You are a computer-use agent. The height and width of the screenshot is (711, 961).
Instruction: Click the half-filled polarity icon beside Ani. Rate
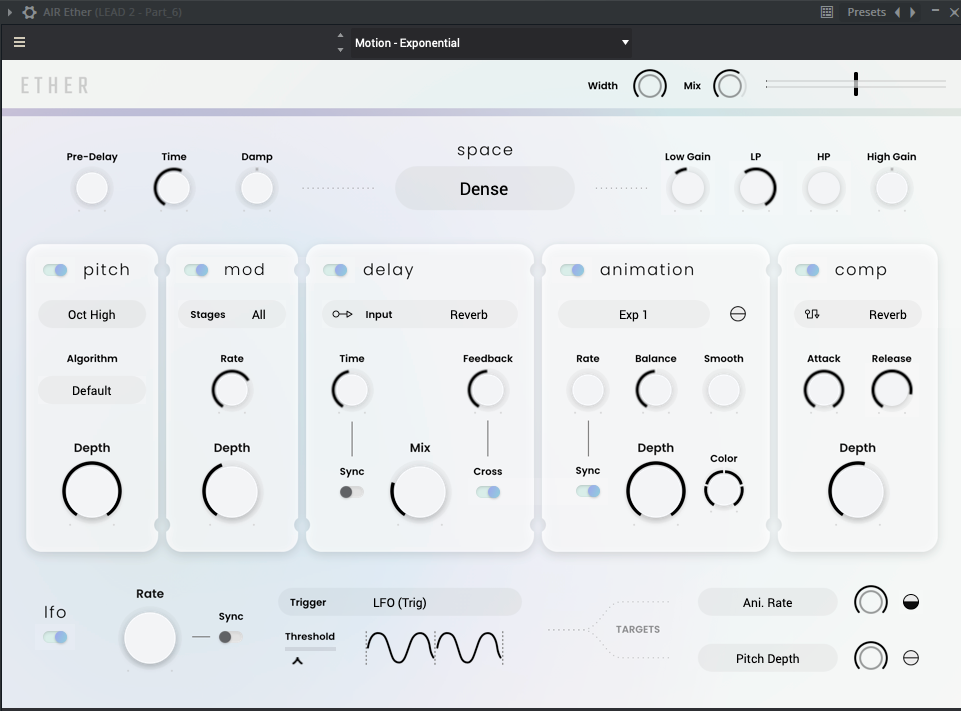pyautogui.click(x=911, y=602)
